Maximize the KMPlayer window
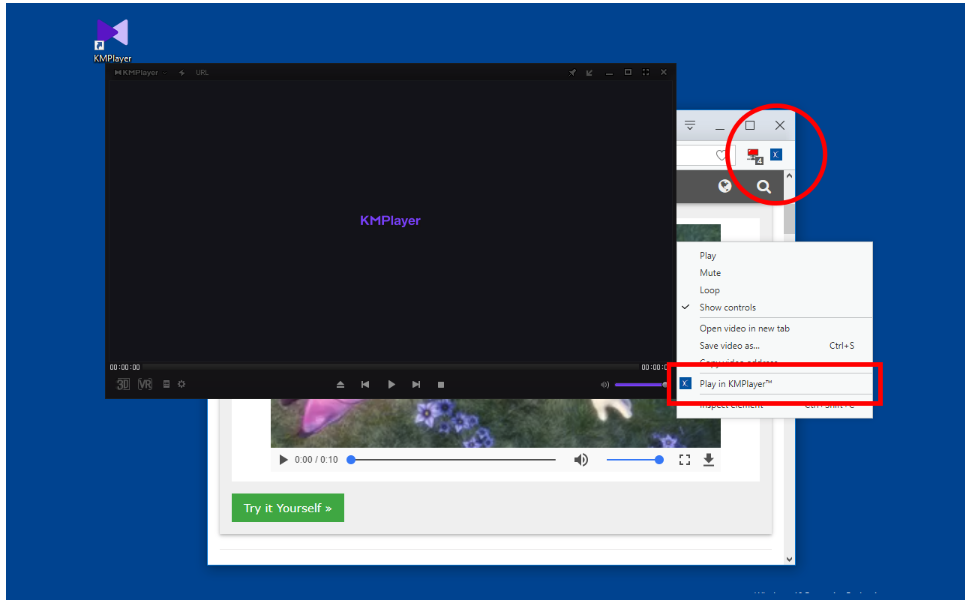 (x=628, y=72)
